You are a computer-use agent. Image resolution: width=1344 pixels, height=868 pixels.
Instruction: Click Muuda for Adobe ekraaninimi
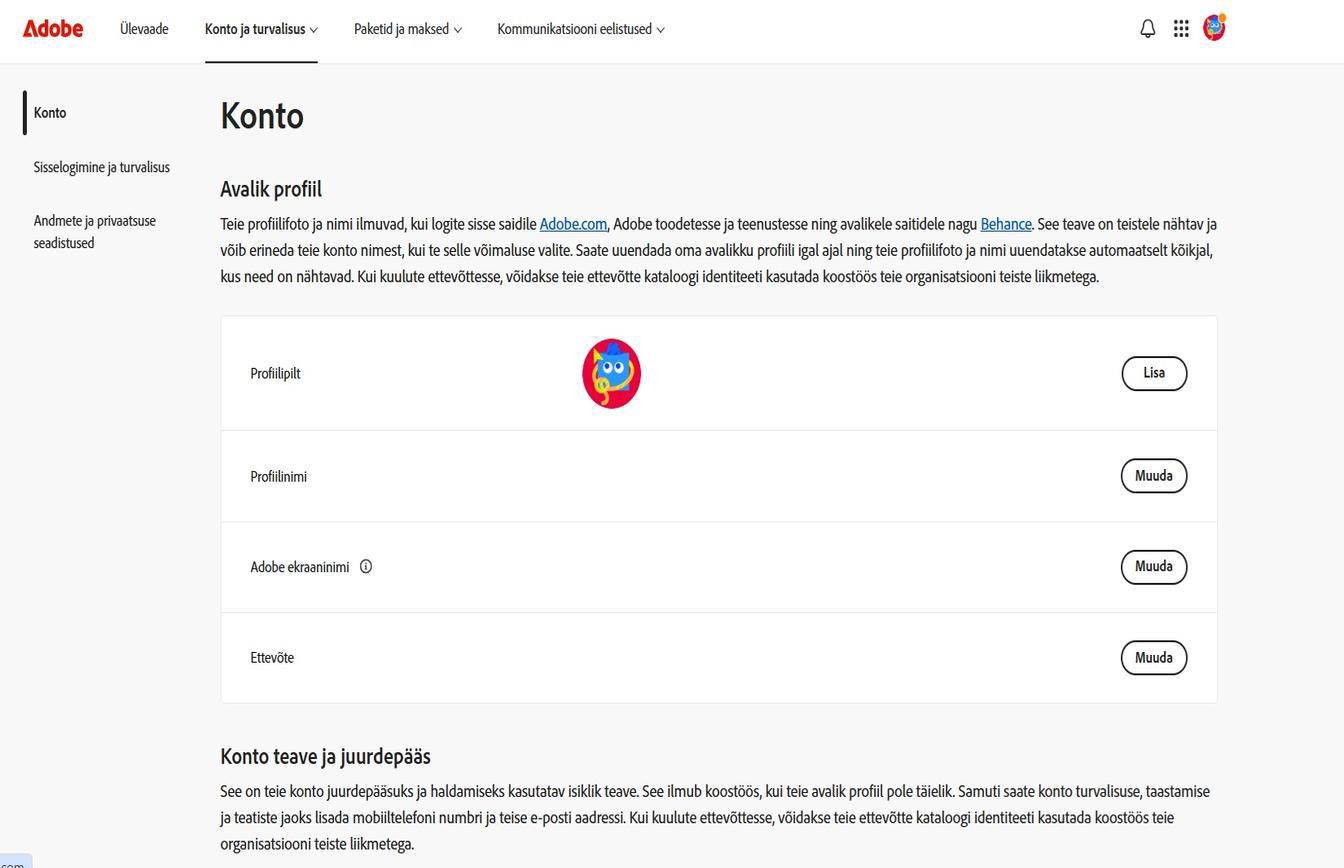1153,567
